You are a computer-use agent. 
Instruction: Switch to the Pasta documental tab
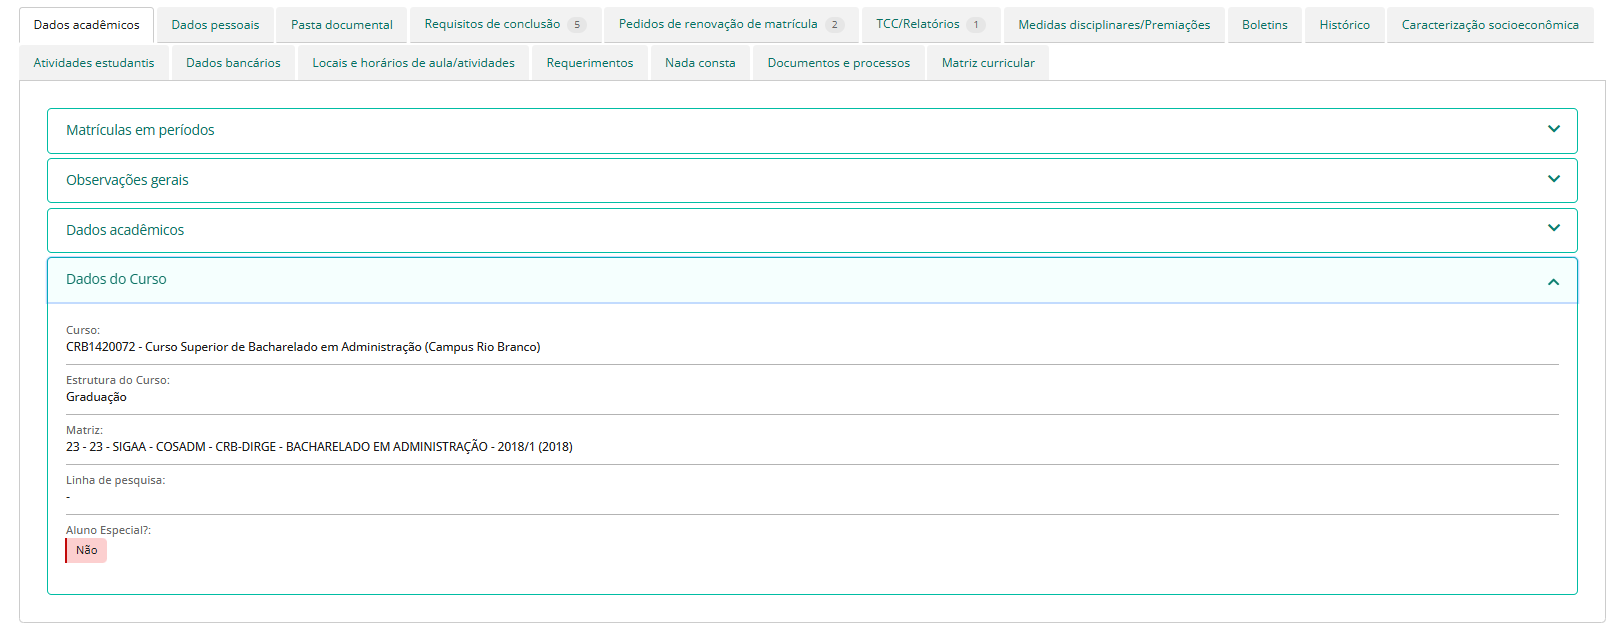[342, 25]
